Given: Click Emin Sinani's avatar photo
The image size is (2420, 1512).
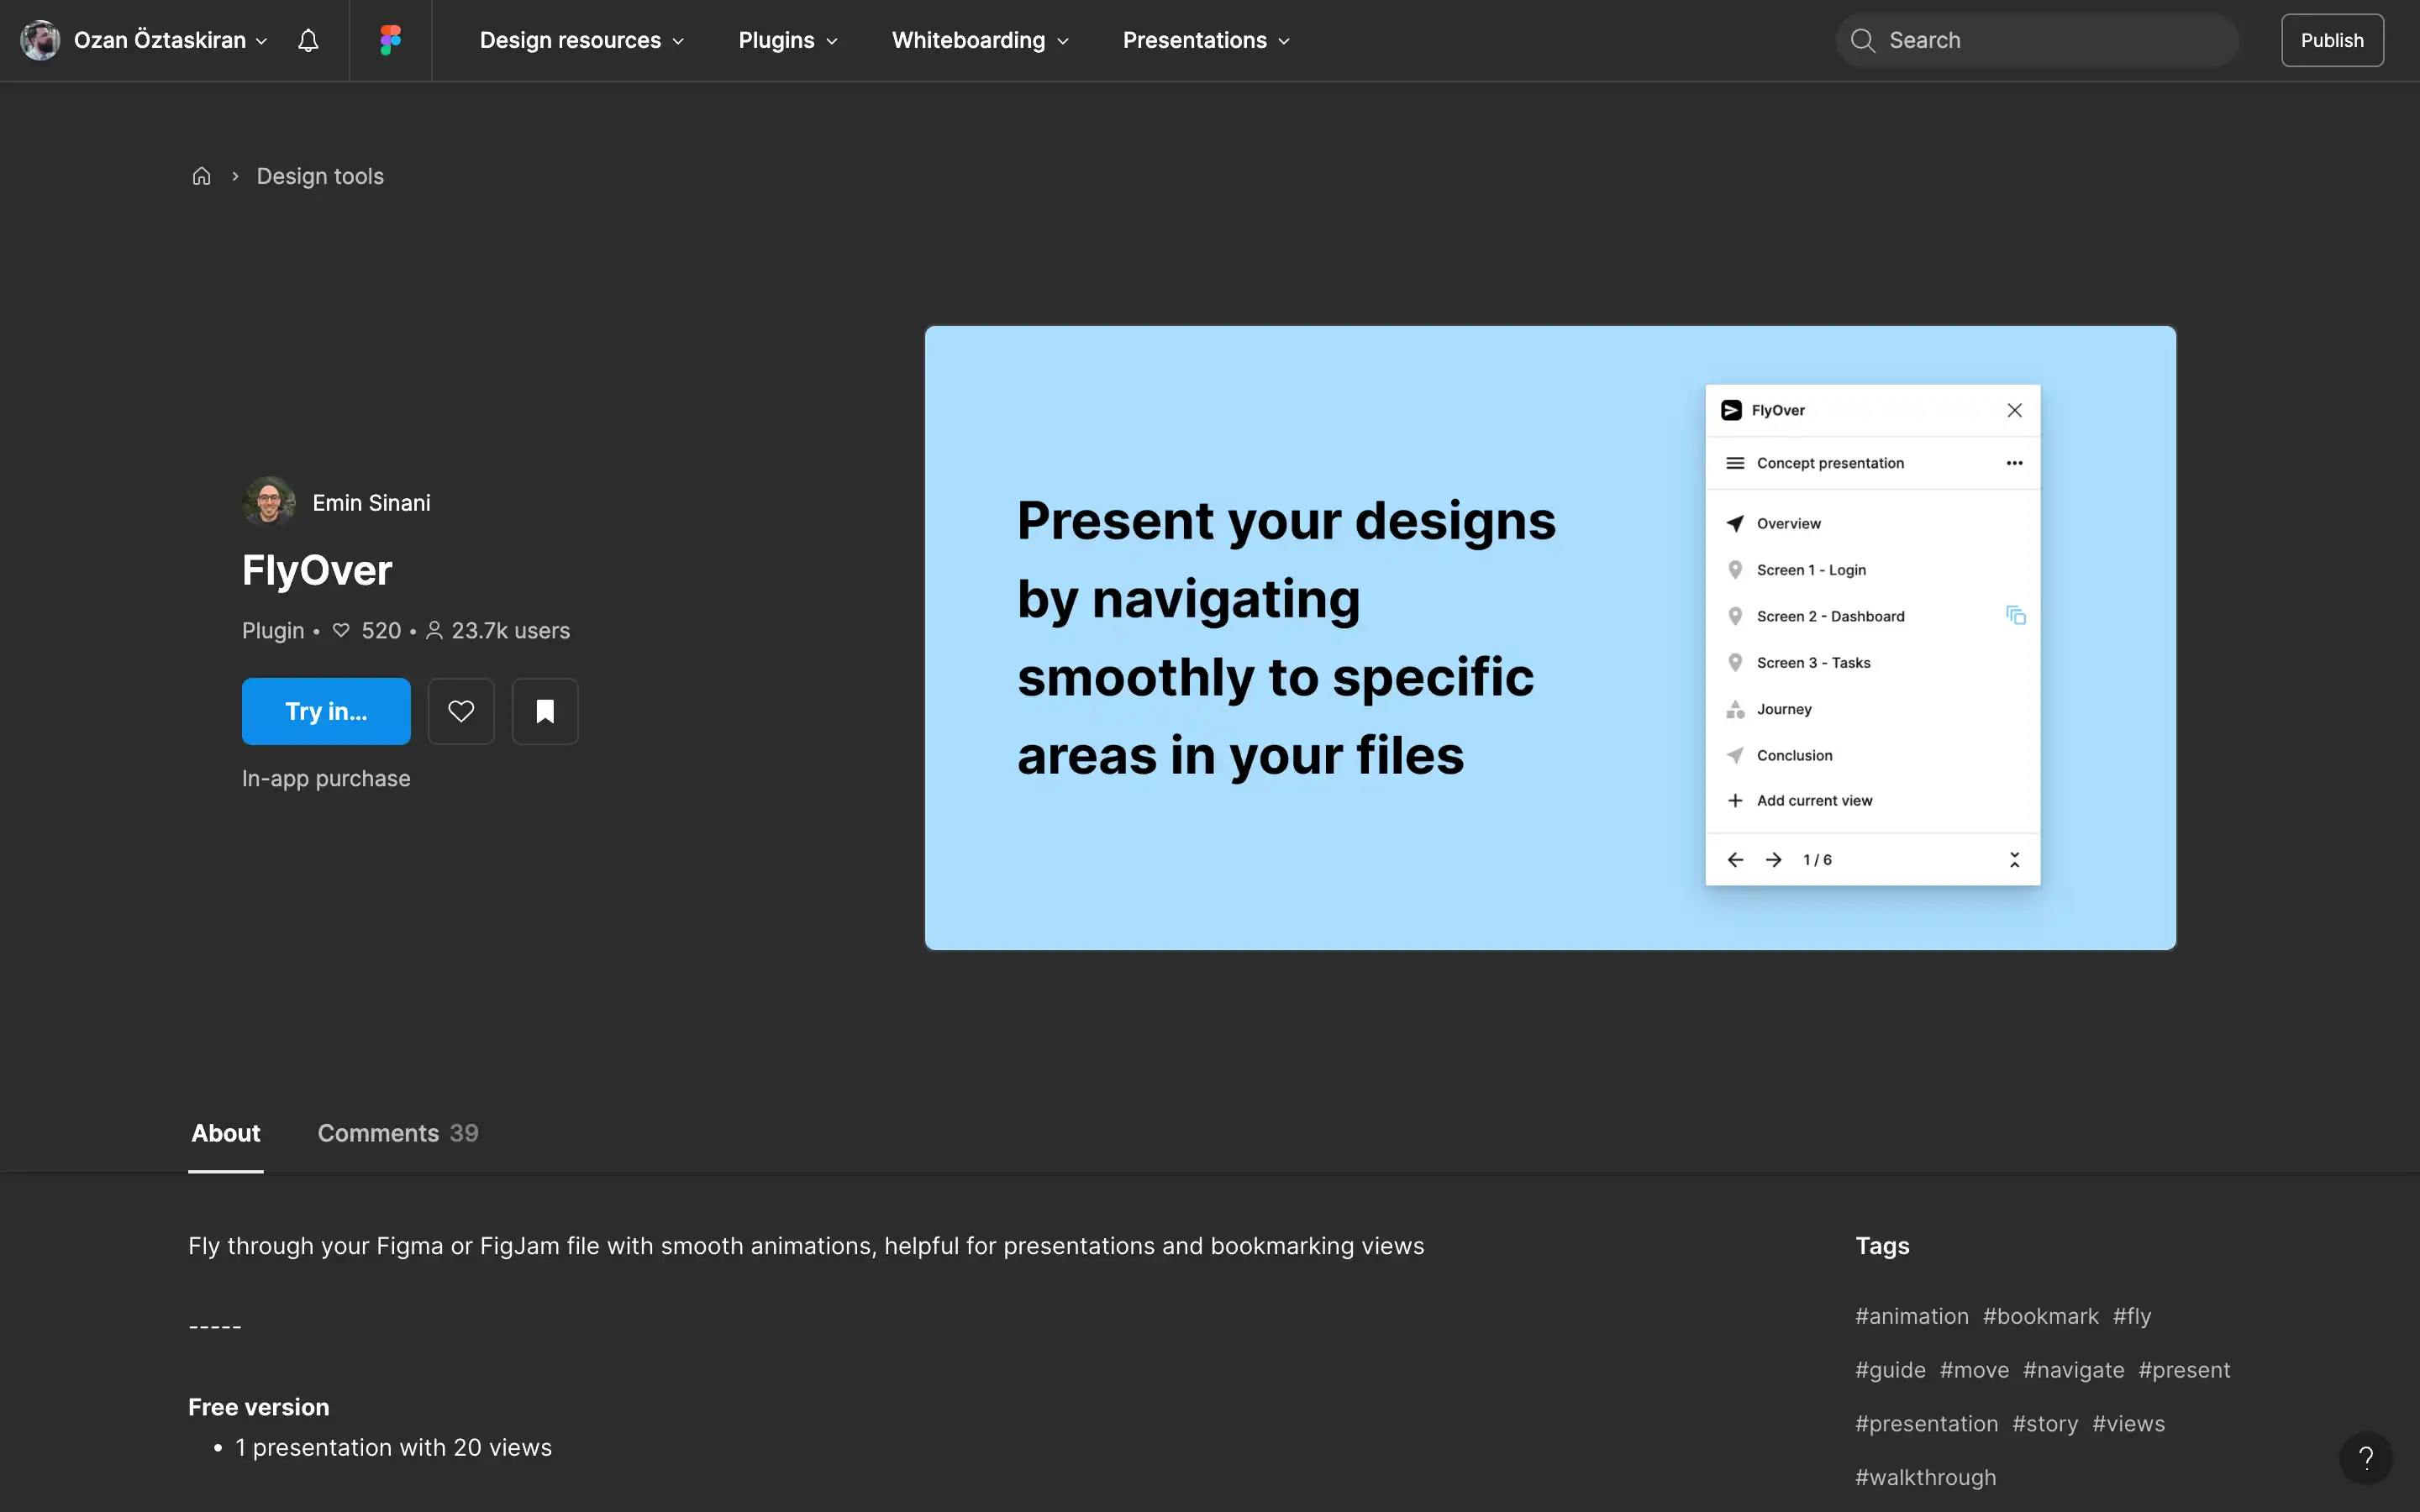Looking at the screenshot, I should point(268,502).
